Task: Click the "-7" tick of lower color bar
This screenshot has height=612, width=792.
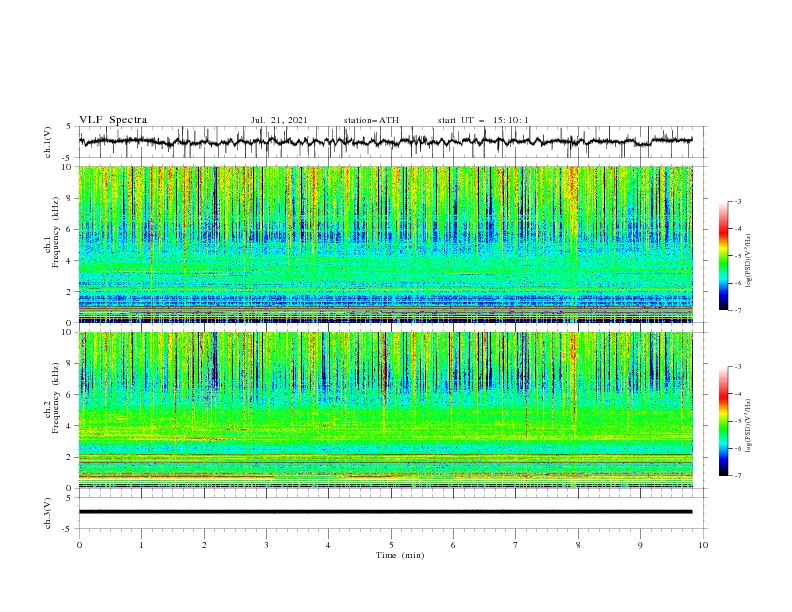Action: click(x=737, y=476)
